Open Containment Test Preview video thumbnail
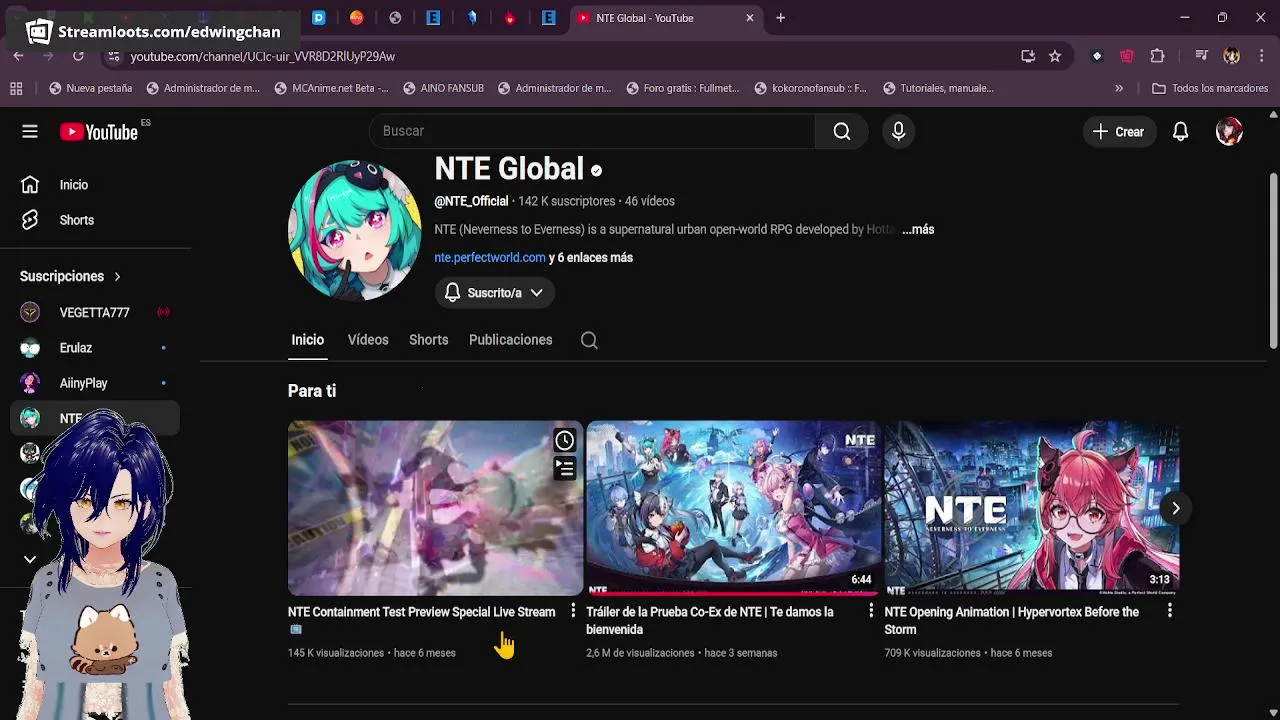The image size is (1280, 720). 435,508
